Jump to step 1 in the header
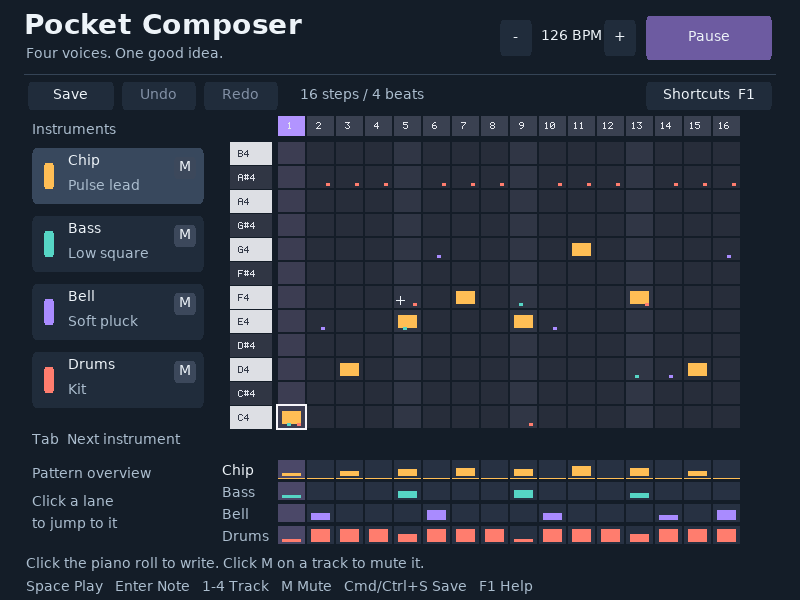 [291, 126]
